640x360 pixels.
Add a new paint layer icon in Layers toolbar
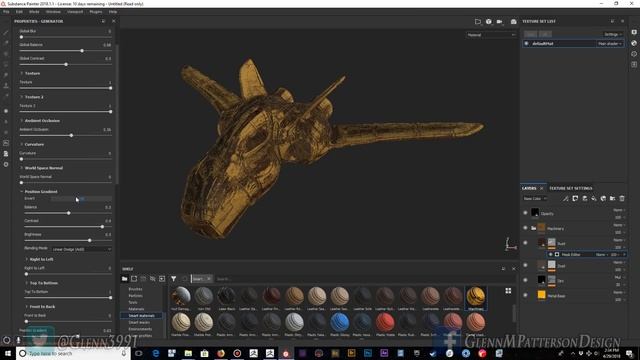[584, 199]
